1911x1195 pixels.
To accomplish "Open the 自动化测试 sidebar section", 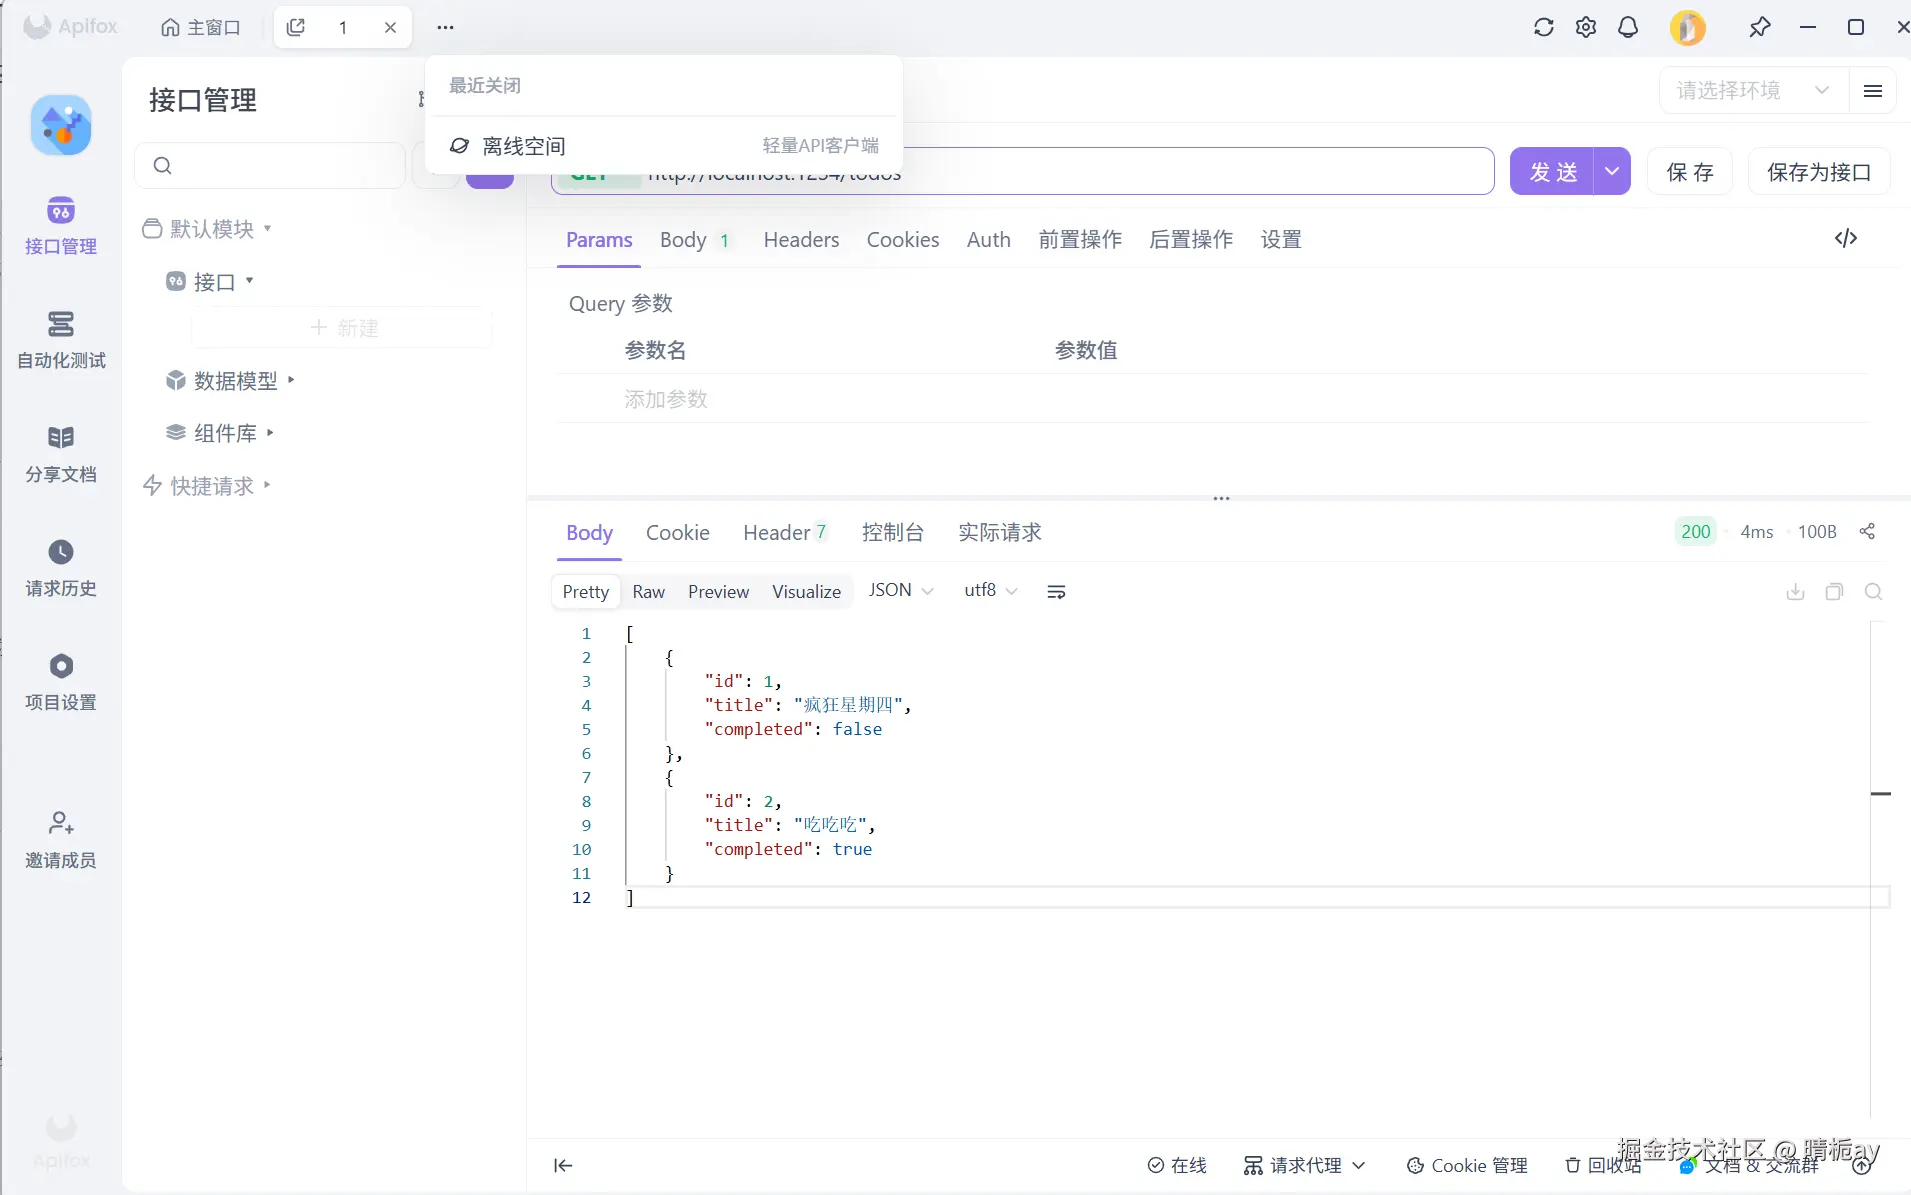I will pos(61,339).
